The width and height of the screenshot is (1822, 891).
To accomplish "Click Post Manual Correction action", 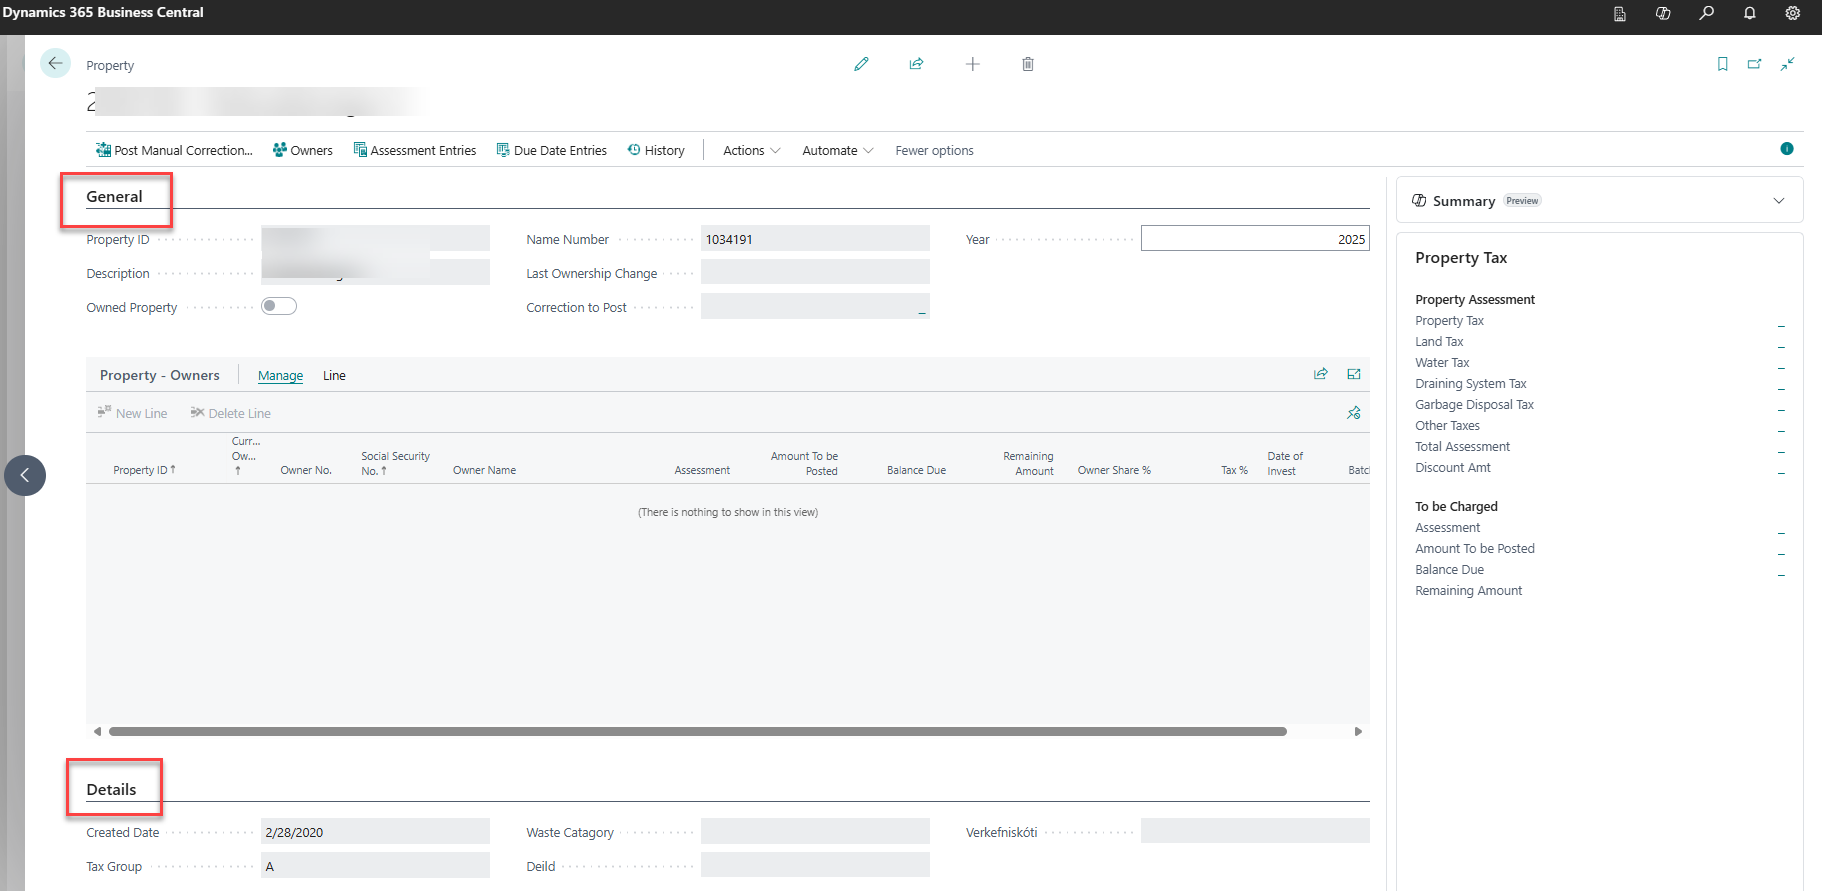I will coord(174,150).
